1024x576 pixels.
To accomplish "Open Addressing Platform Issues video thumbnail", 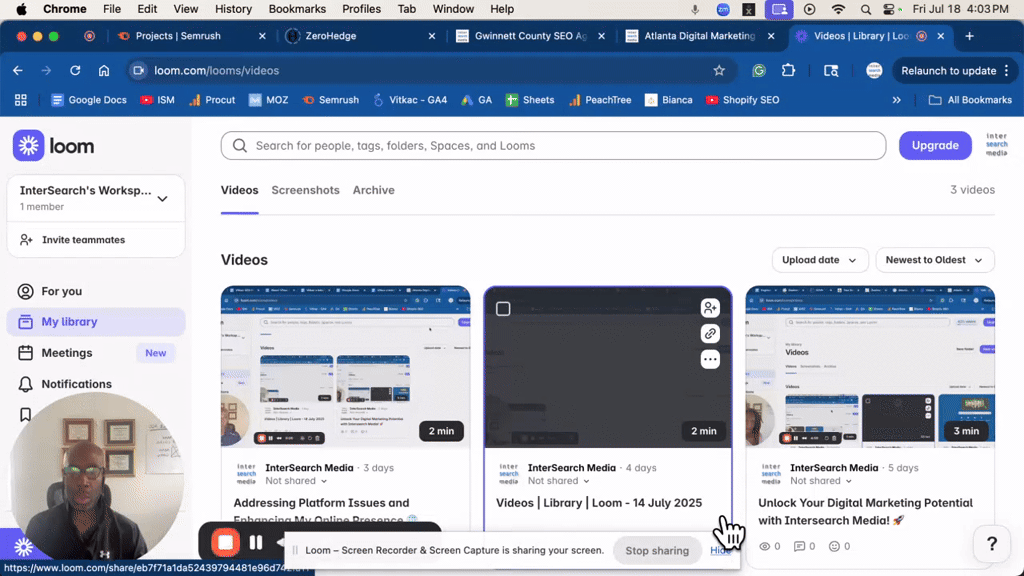I will pos(345,367).
